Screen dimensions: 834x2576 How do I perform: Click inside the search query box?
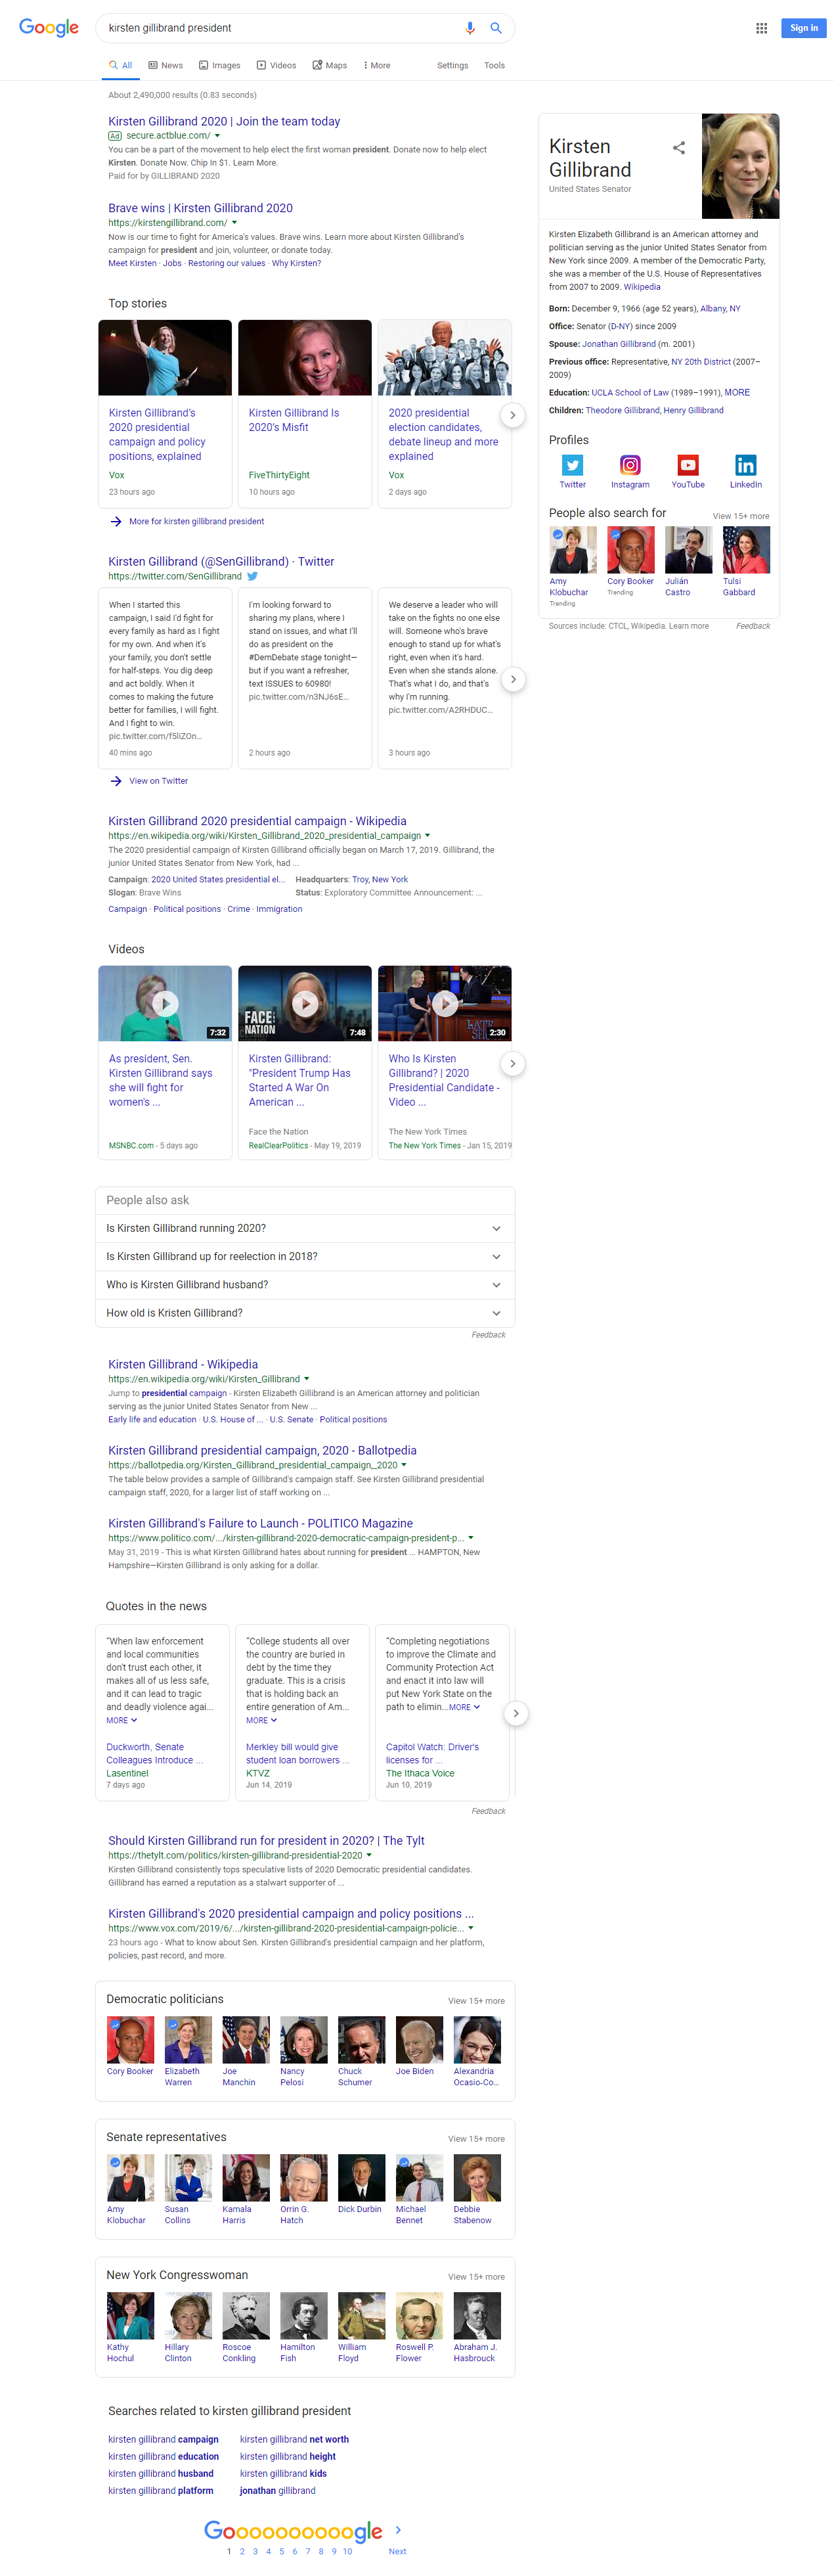280,28
